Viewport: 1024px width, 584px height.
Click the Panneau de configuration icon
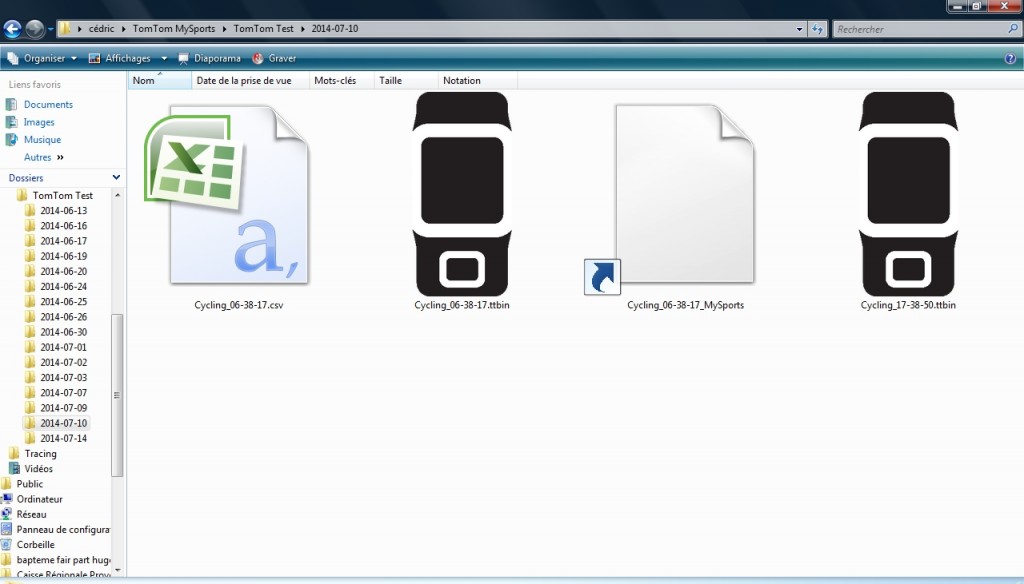[7, 529]
